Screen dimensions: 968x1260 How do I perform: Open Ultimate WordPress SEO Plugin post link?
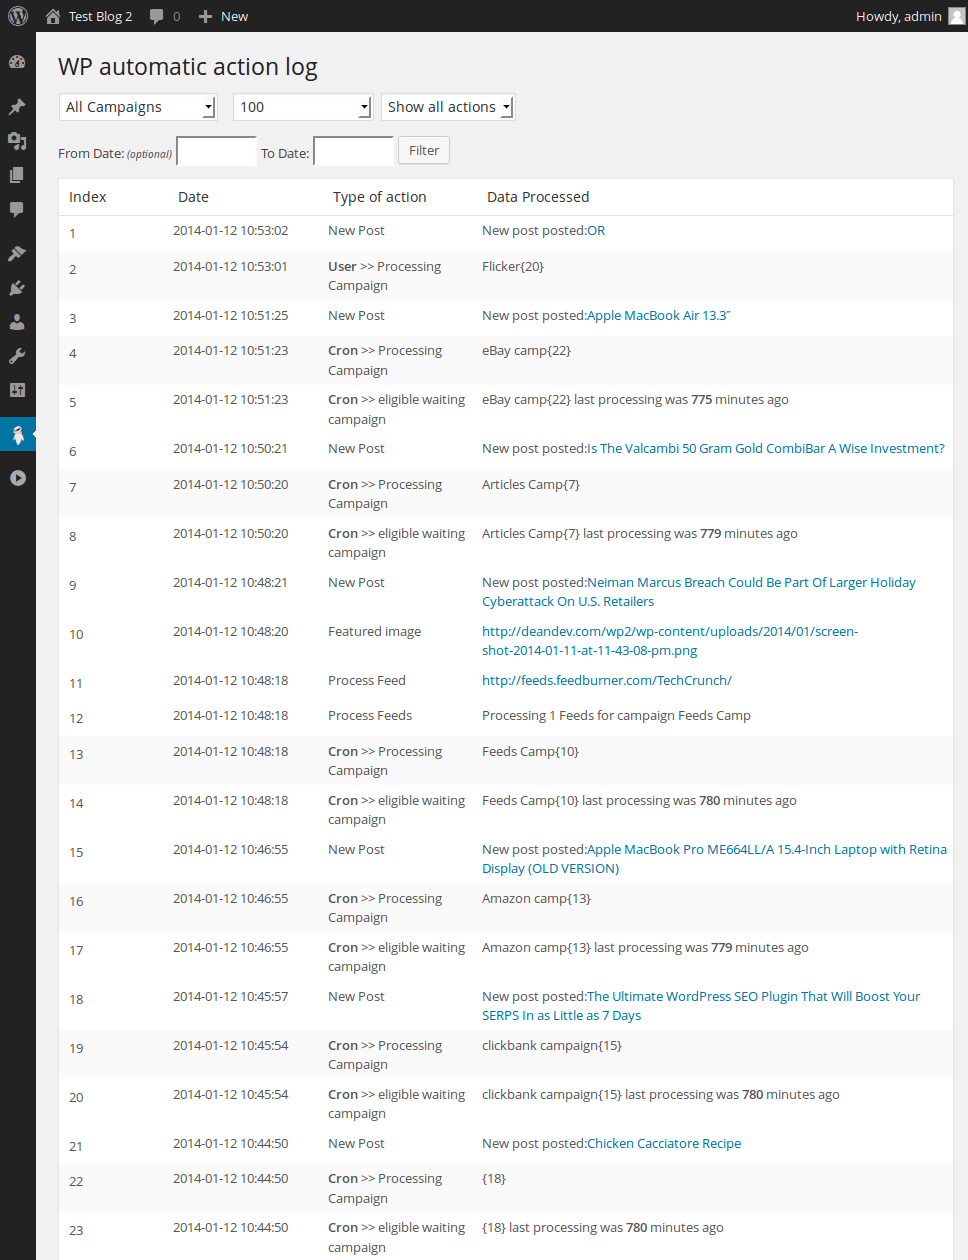point(701,1006)
